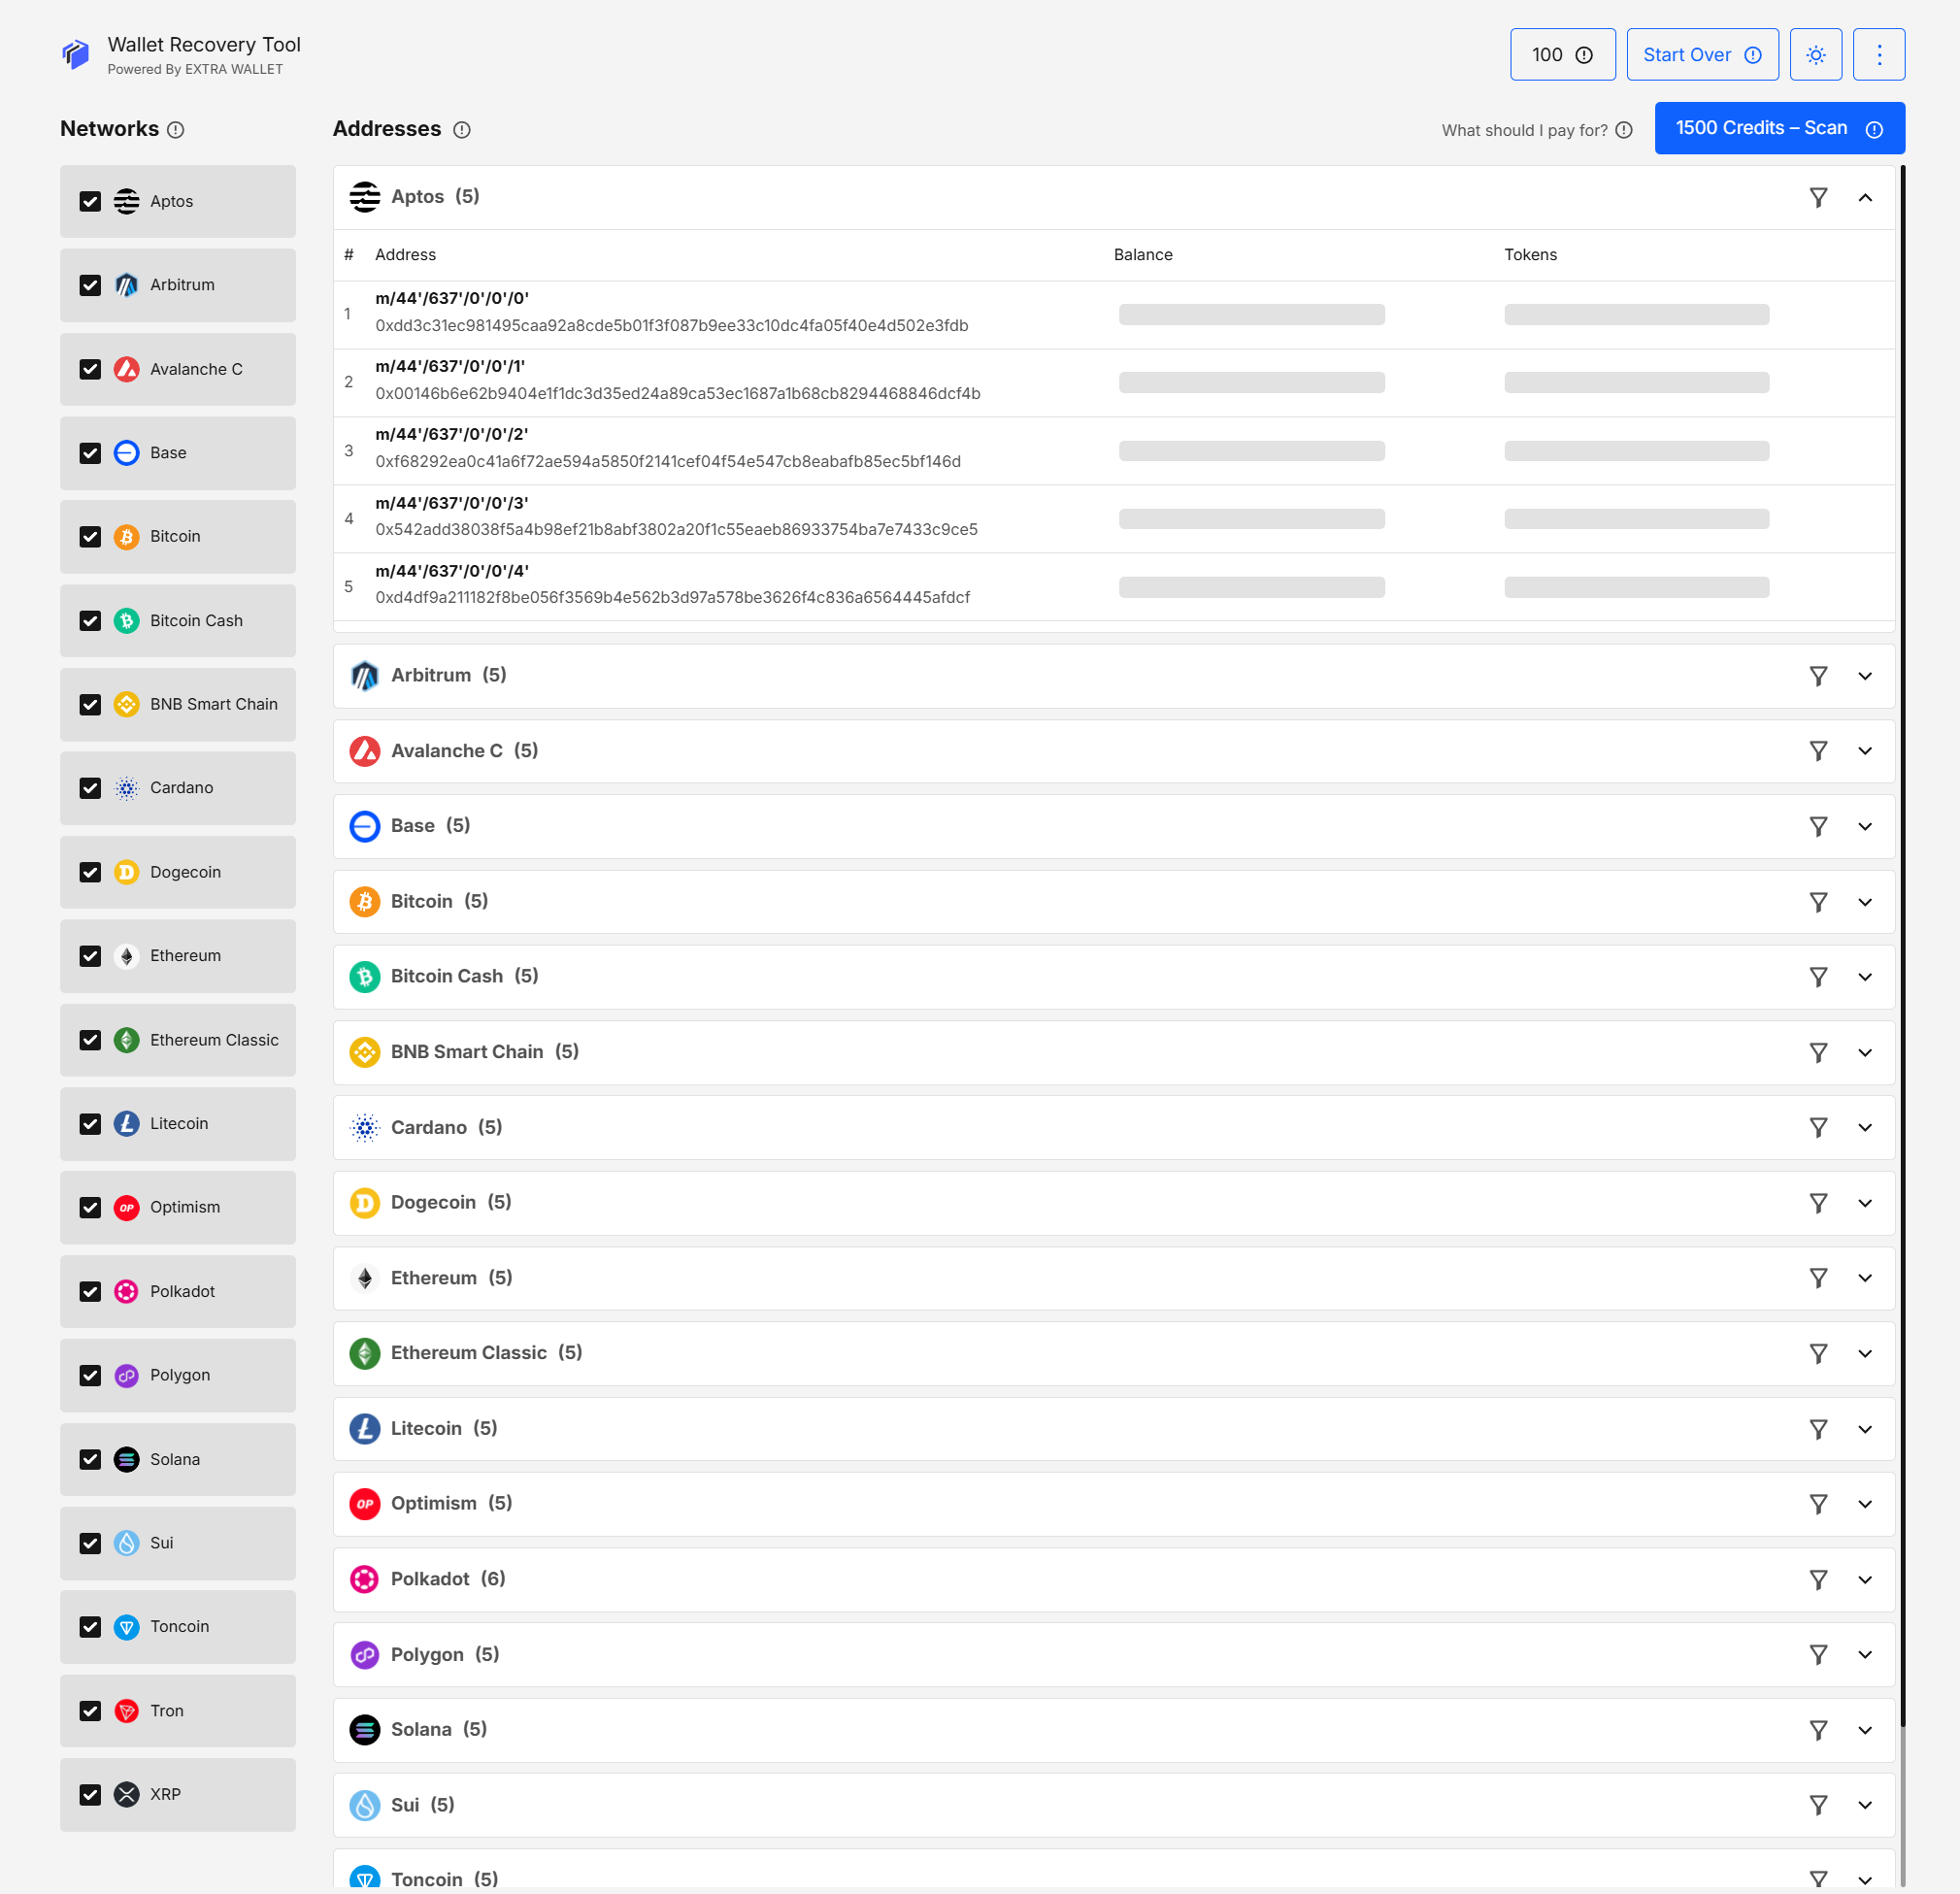
Task: Click the info icon beside Networks heading
Action: (x=178, y=130)
